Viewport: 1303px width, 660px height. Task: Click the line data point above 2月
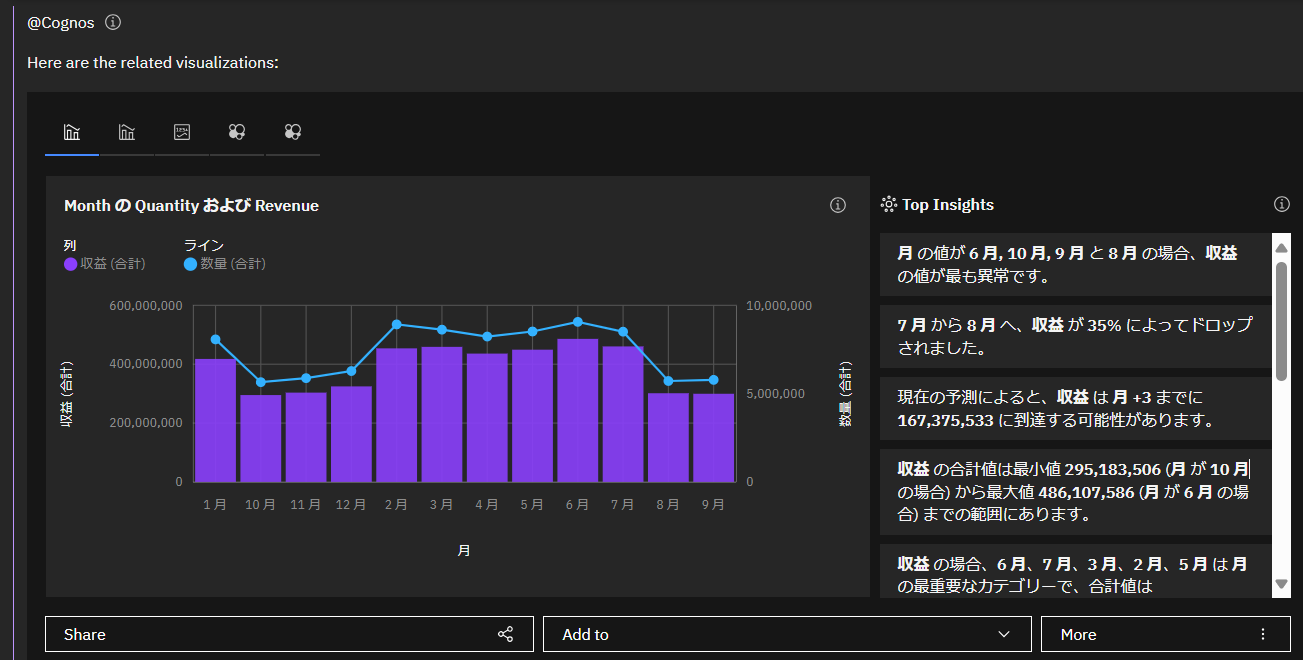click(x=396, y=324)
